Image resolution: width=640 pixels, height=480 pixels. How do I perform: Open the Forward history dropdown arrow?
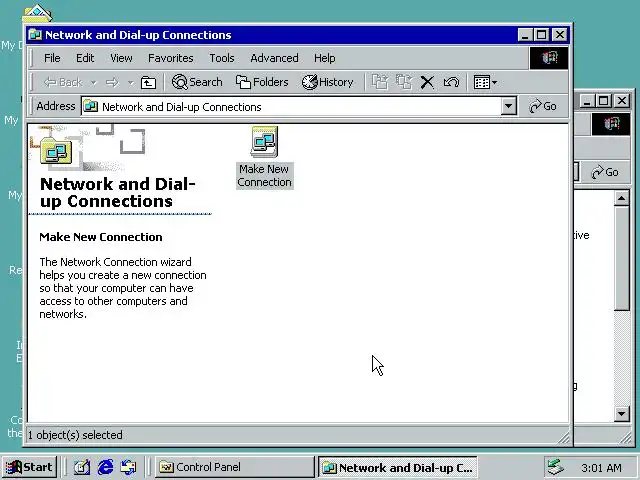130,83
